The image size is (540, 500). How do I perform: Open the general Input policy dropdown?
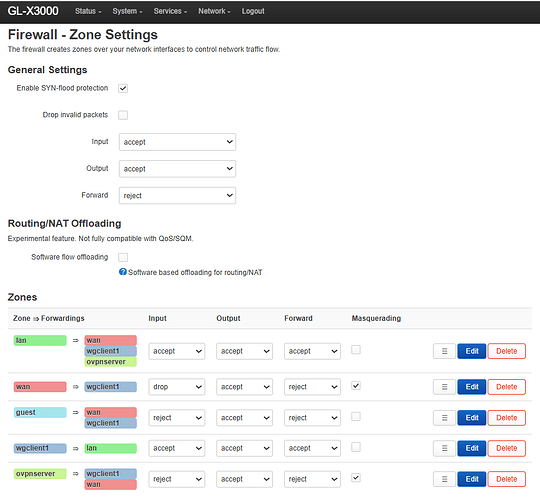coord(177,142)
